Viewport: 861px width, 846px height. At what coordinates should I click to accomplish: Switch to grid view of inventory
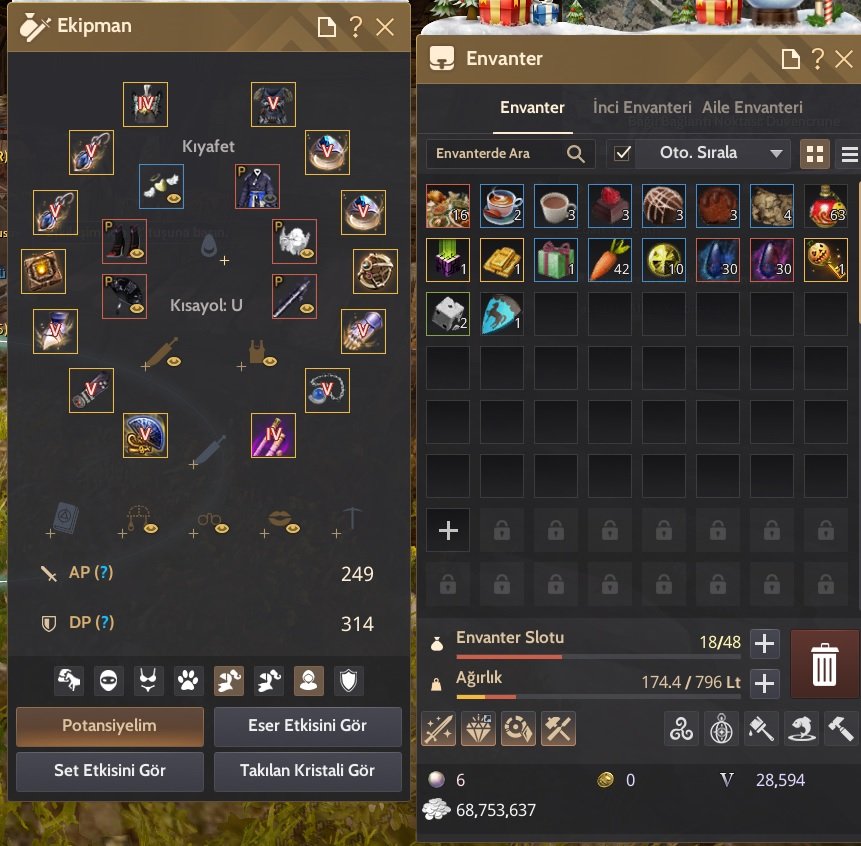pos(814,154)
